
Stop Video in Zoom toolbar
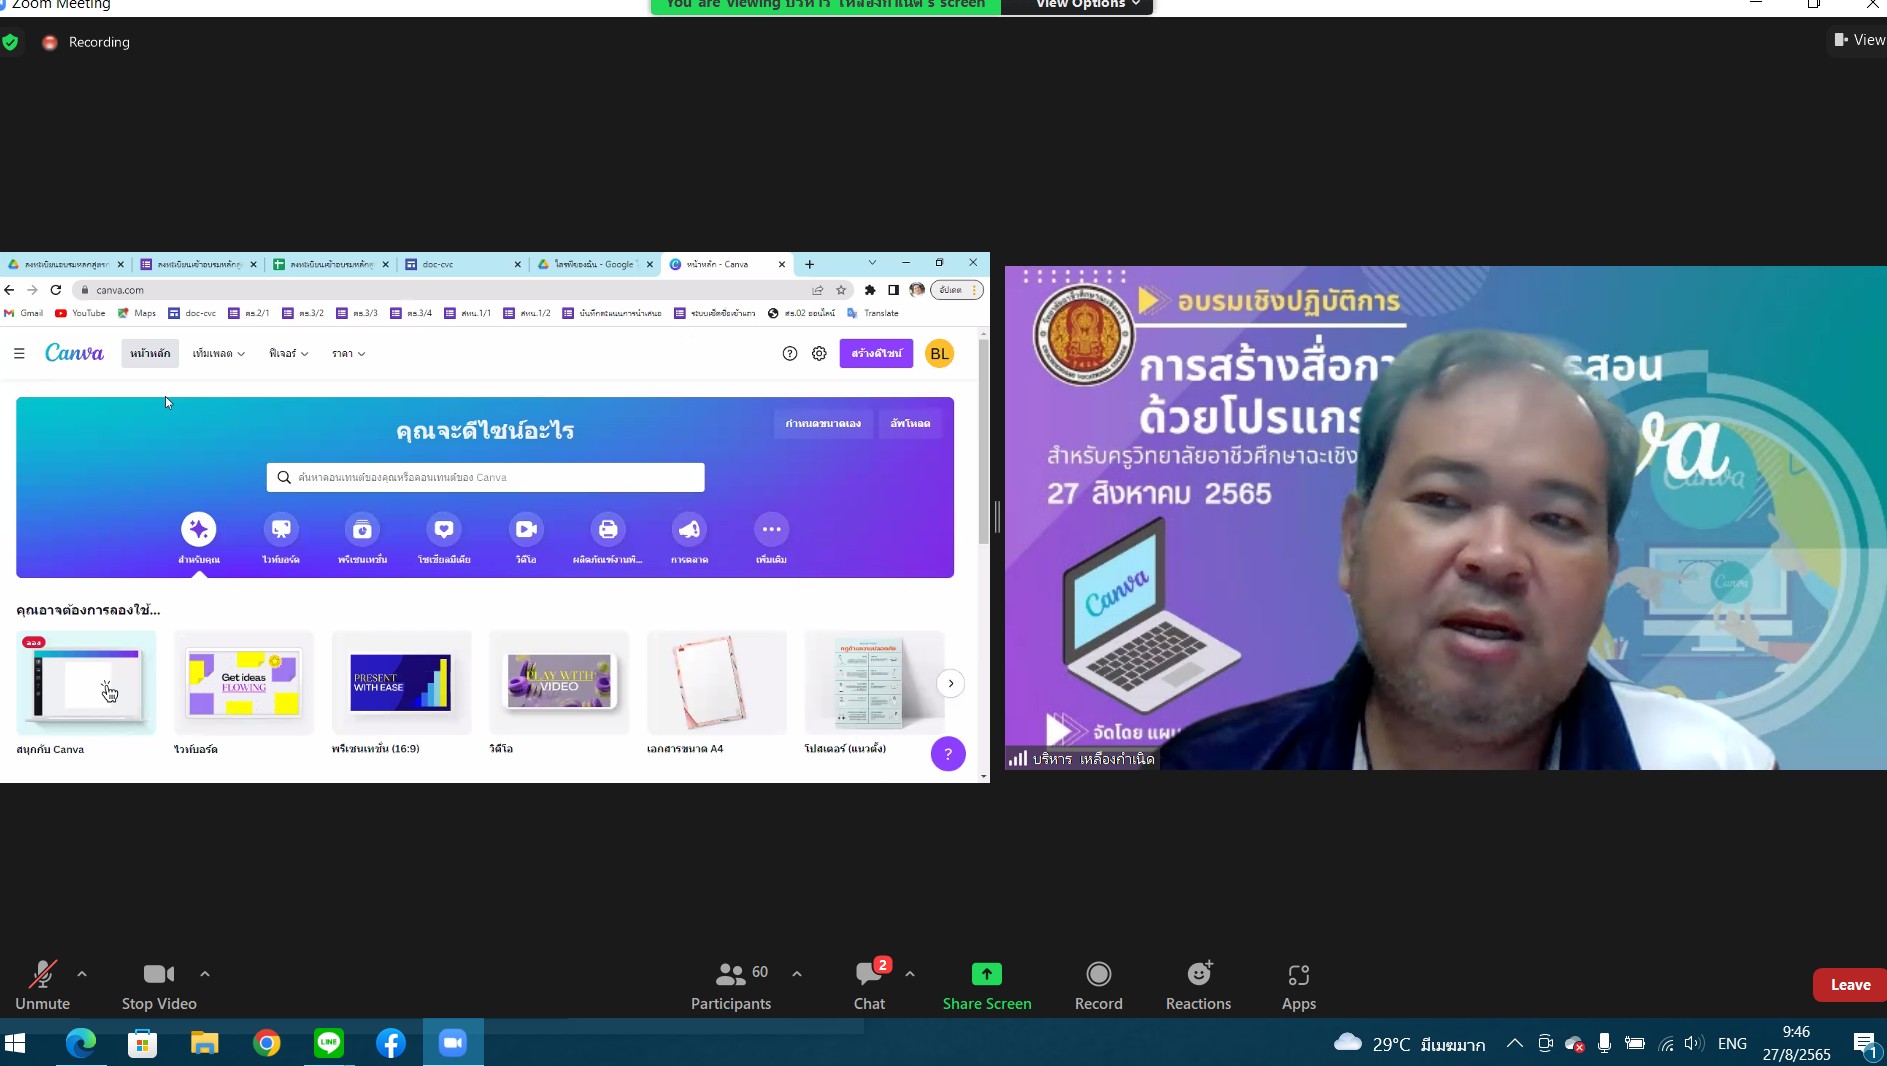(159, 985)
